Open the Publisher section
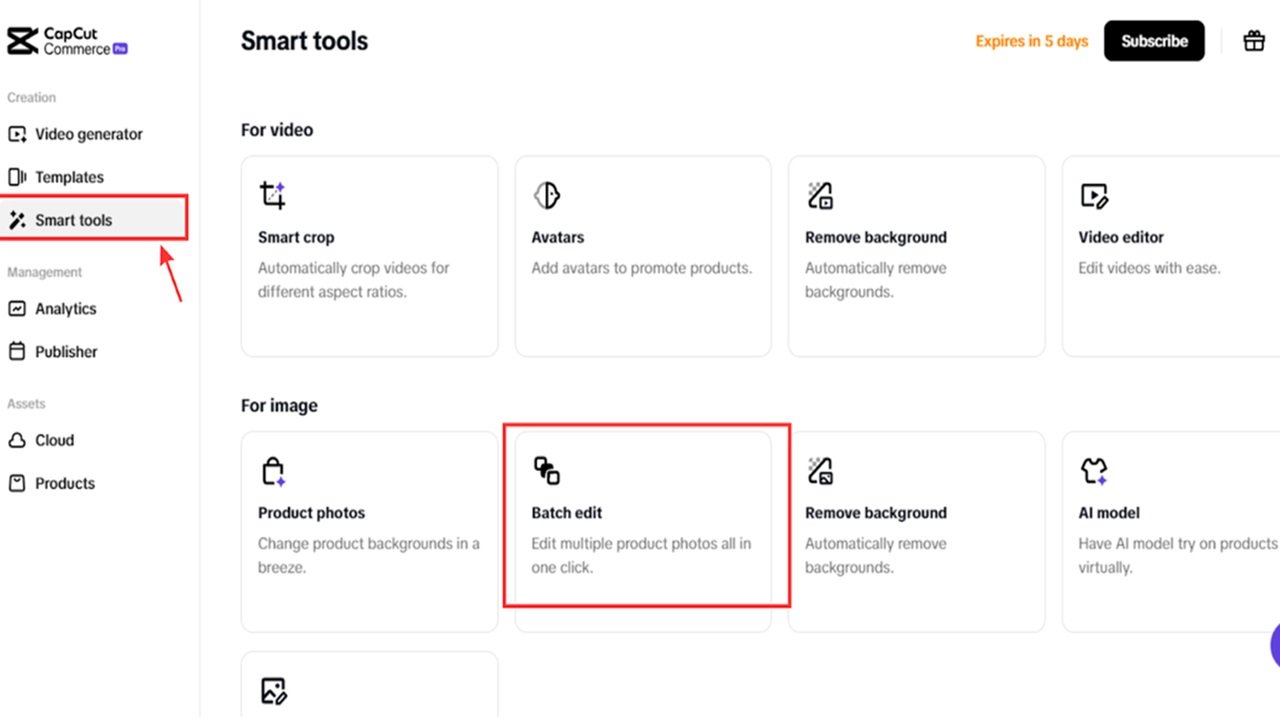 coord(64,351)
